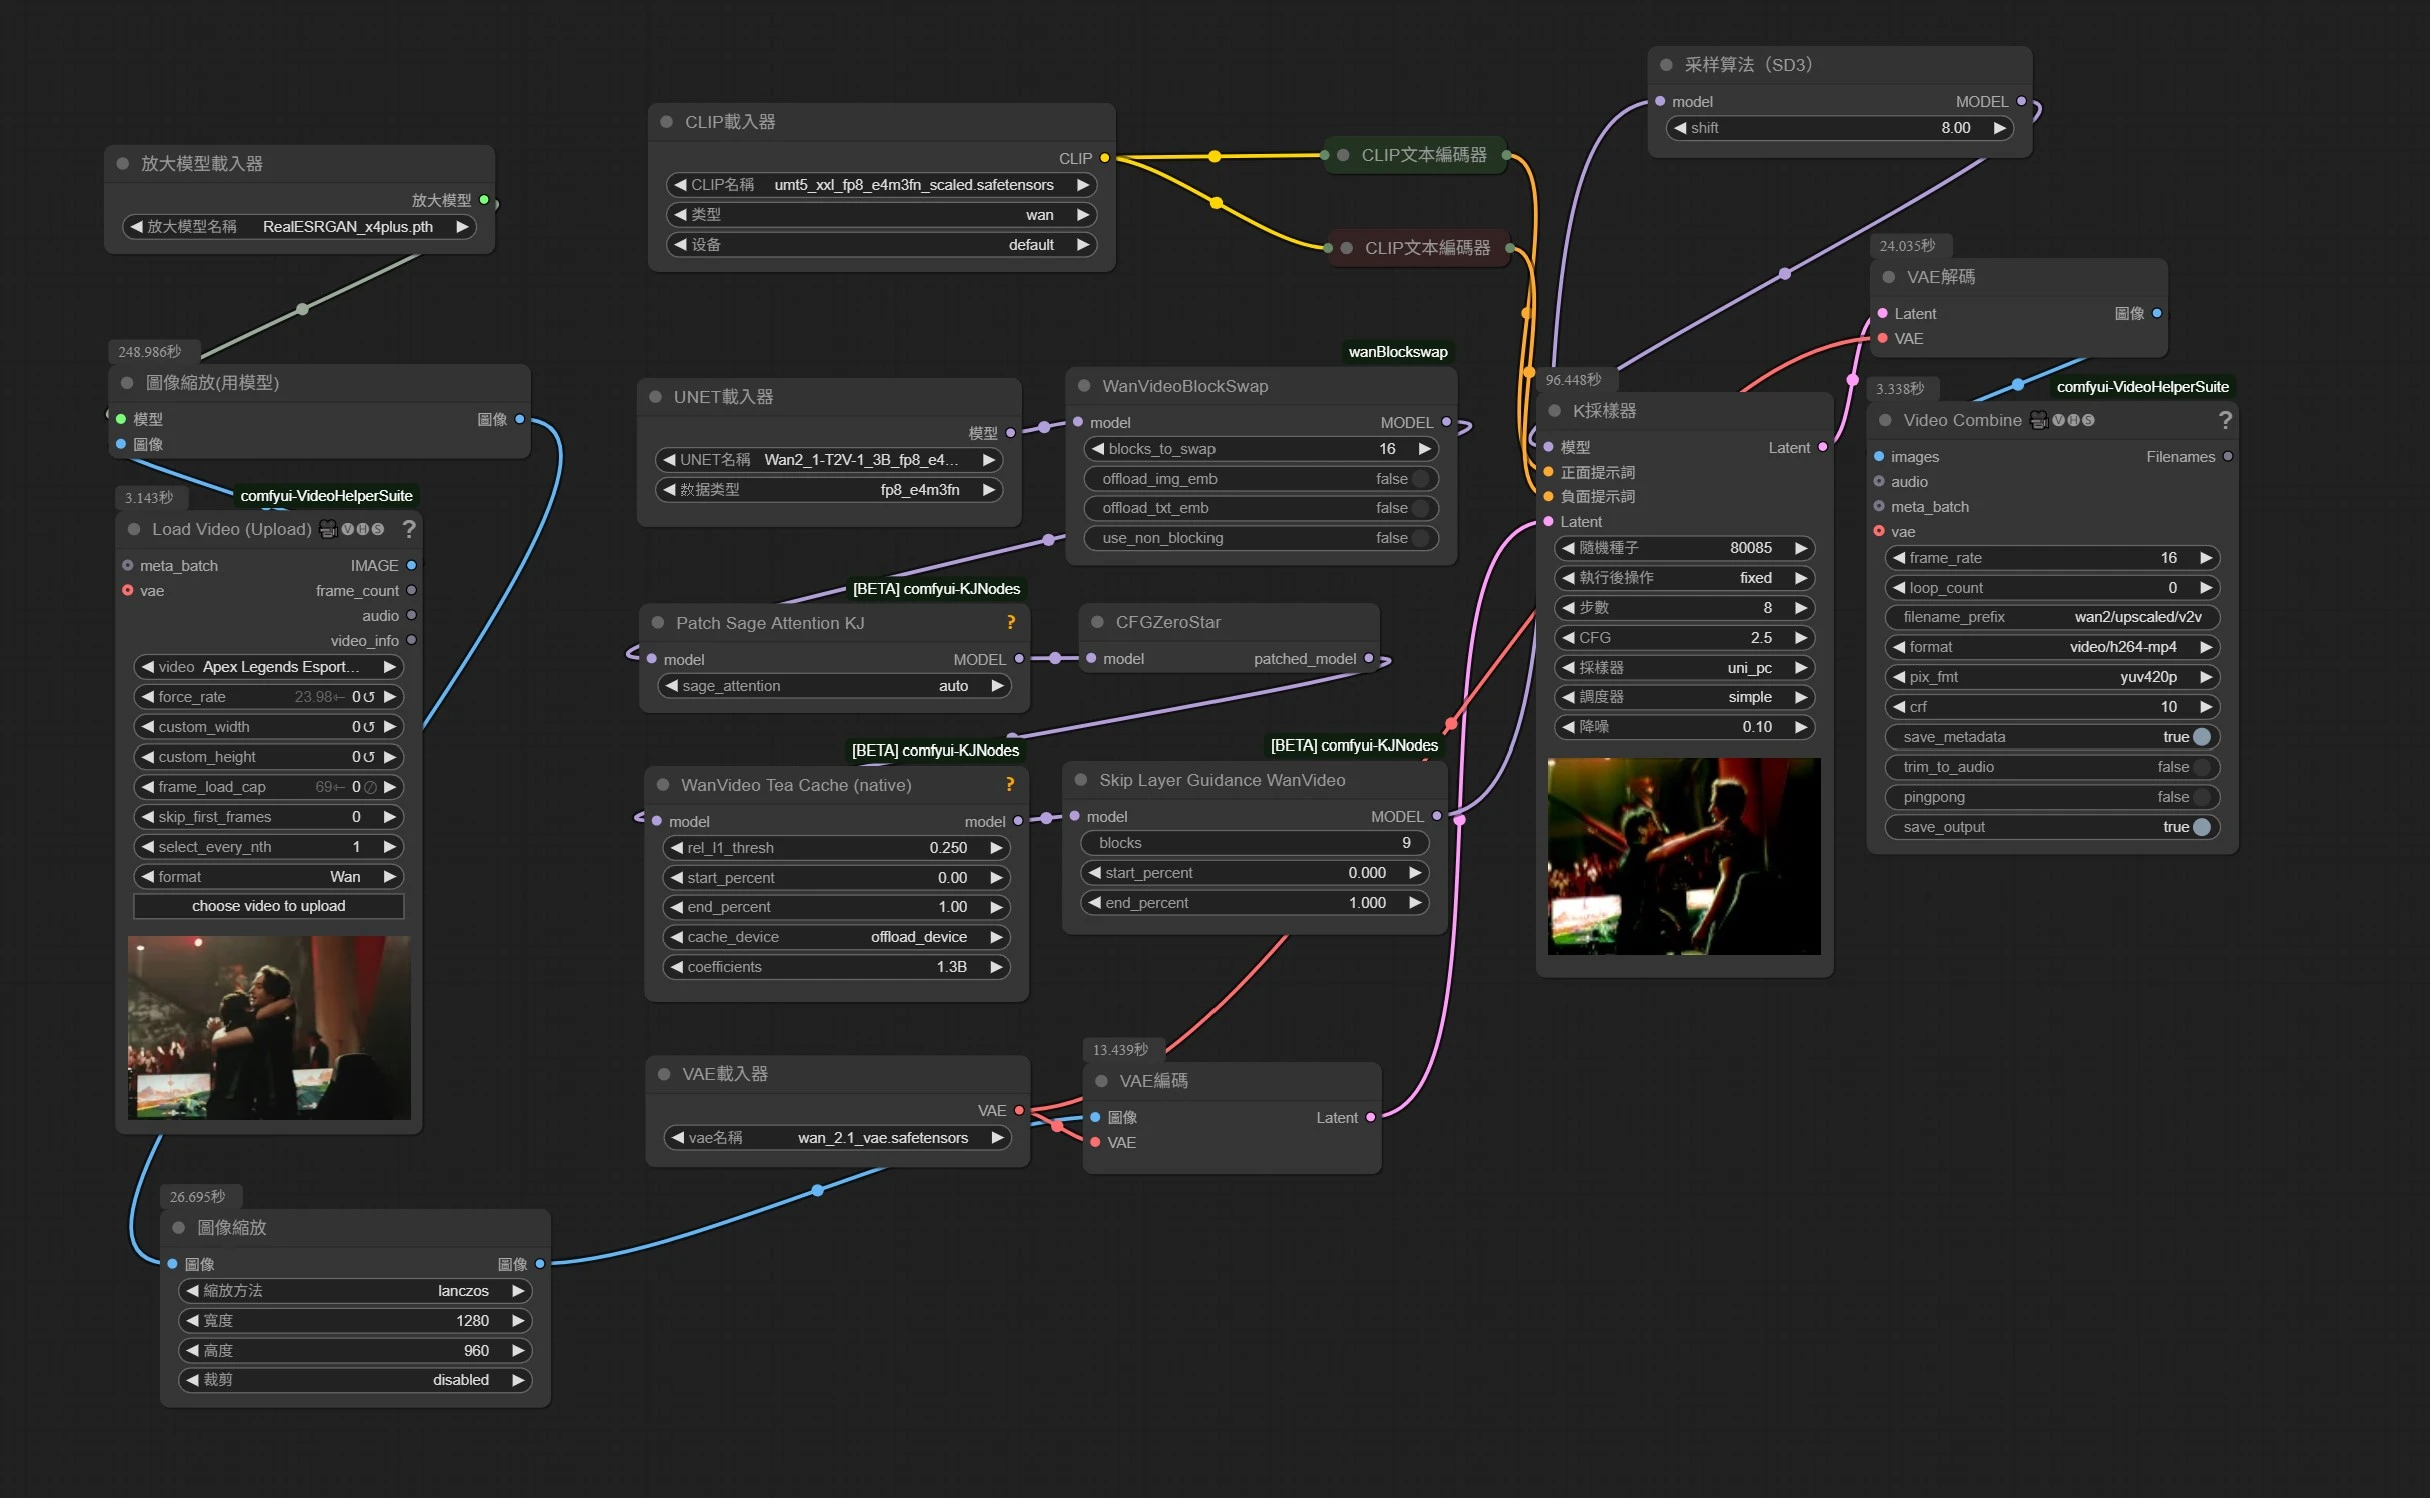Viewport: 2430px width, 1498px height.
Task: Collapse the K採樣器 node via its dot
Action: [1554, 411]
